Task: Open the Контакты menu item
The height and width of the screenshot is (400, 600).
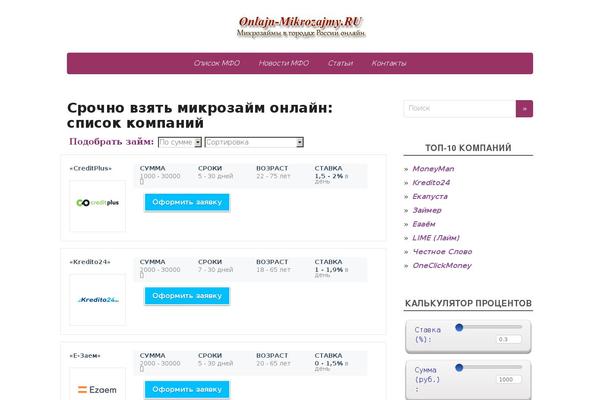Action: tap(389, 63)
